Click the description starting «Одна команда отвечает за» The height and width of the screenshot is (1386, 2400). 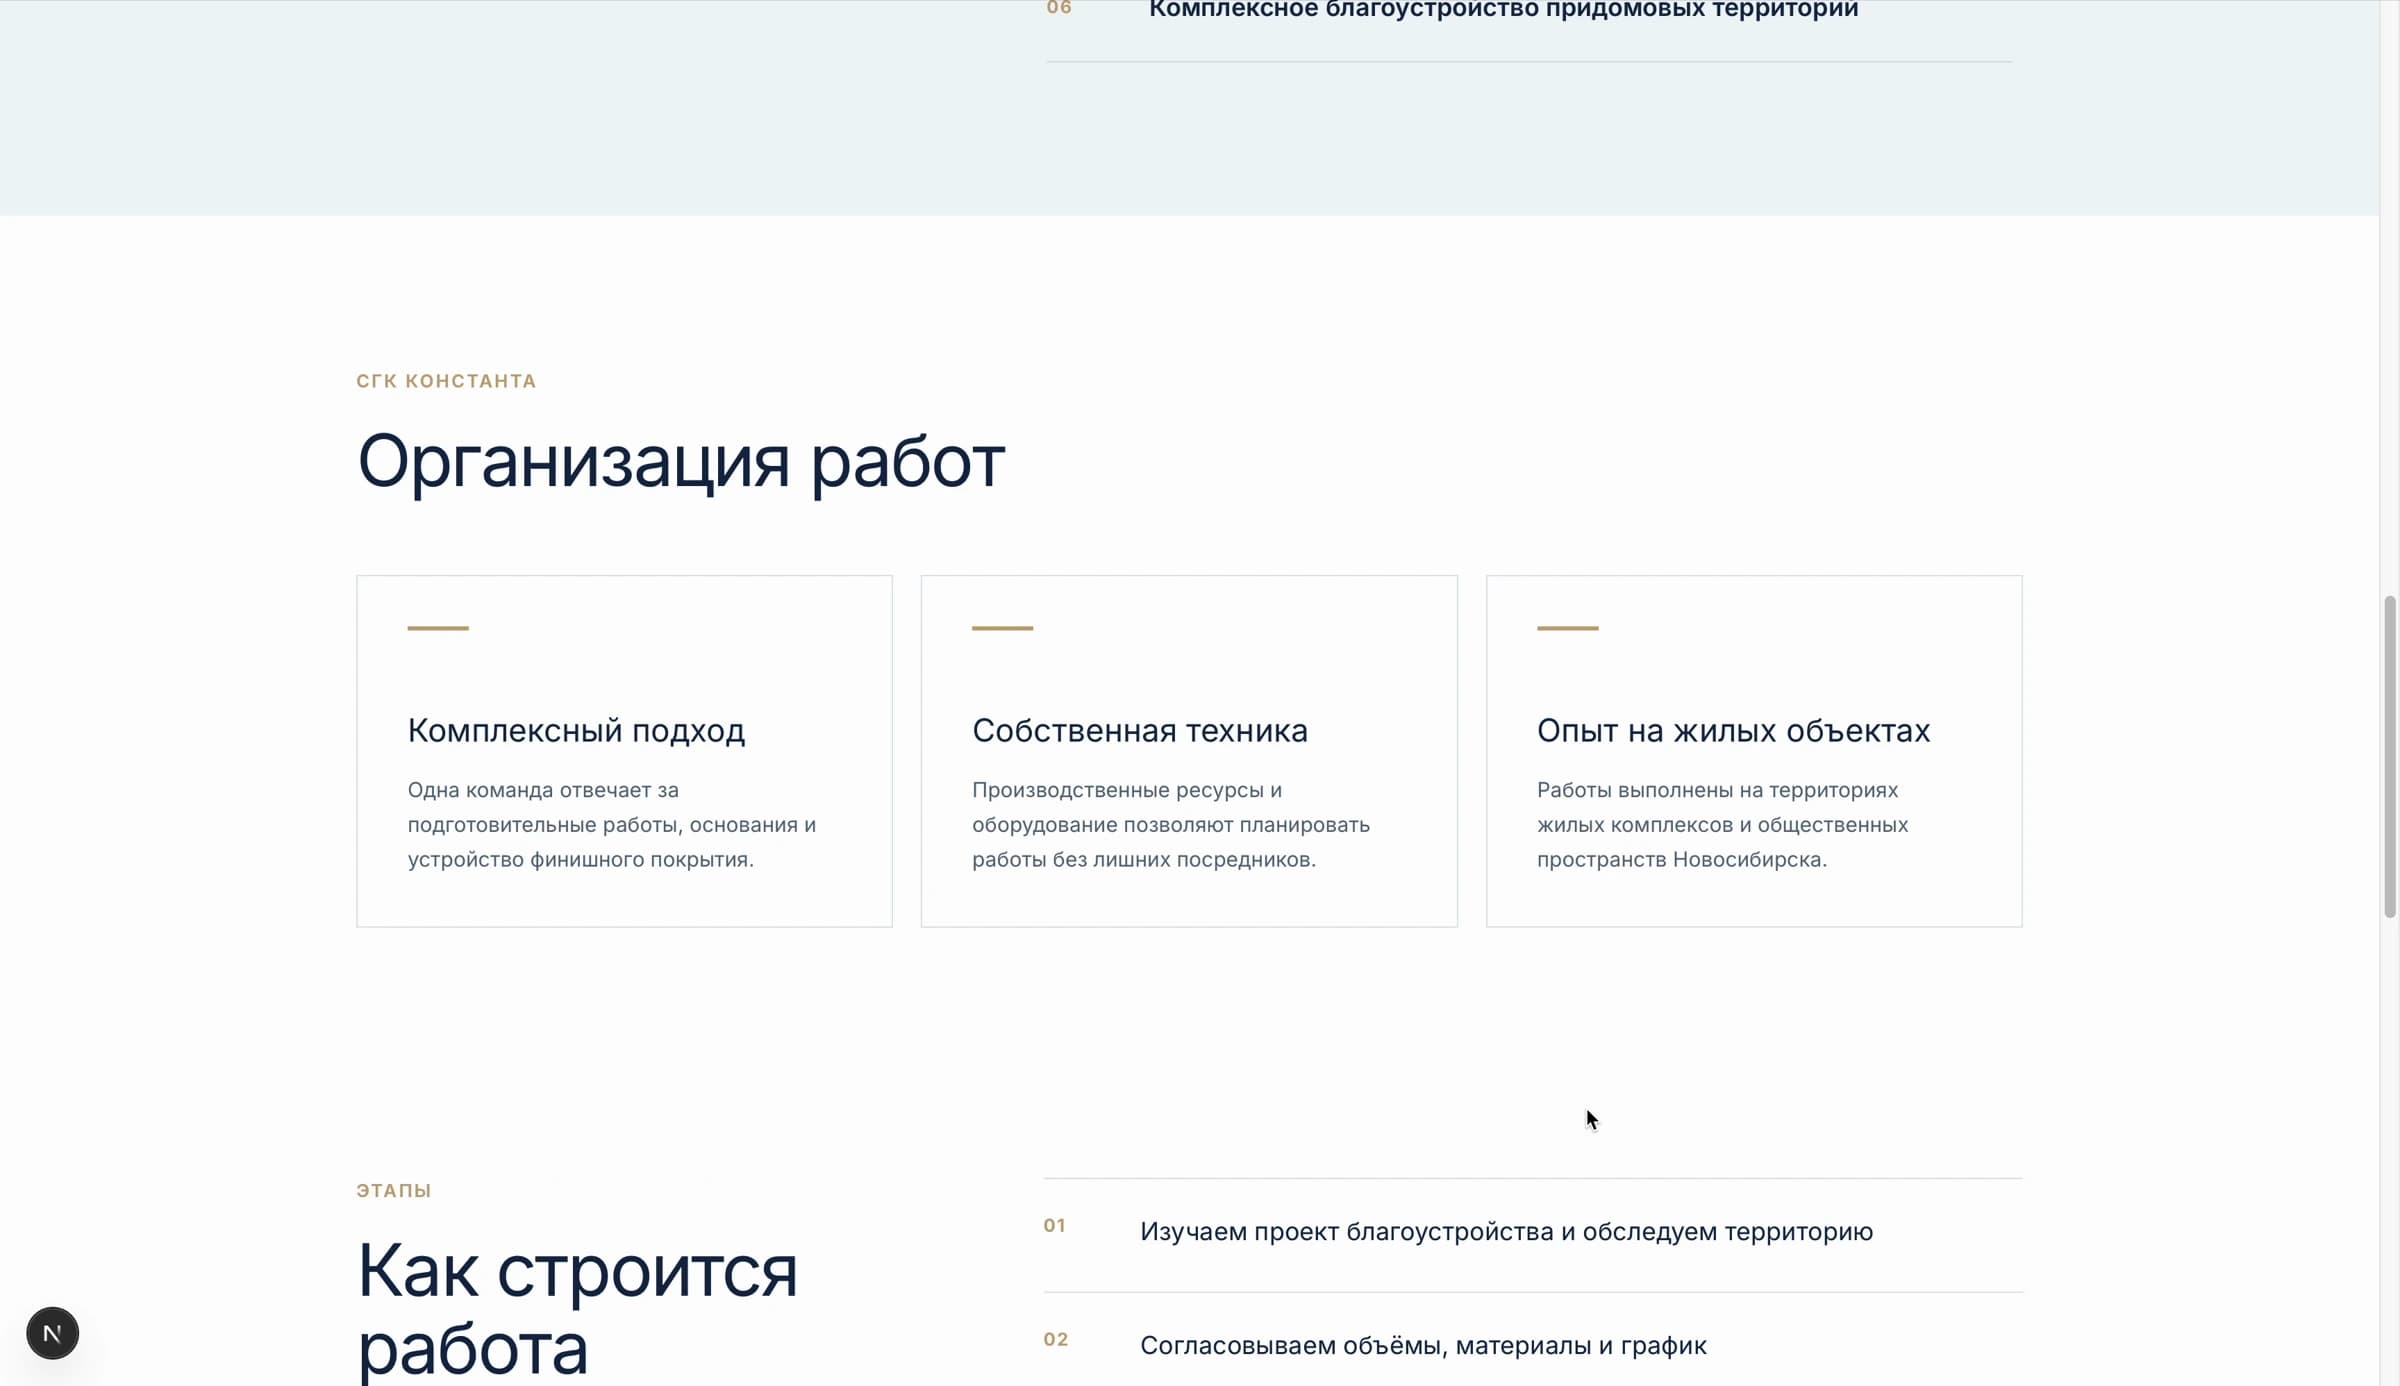(612, 825)
